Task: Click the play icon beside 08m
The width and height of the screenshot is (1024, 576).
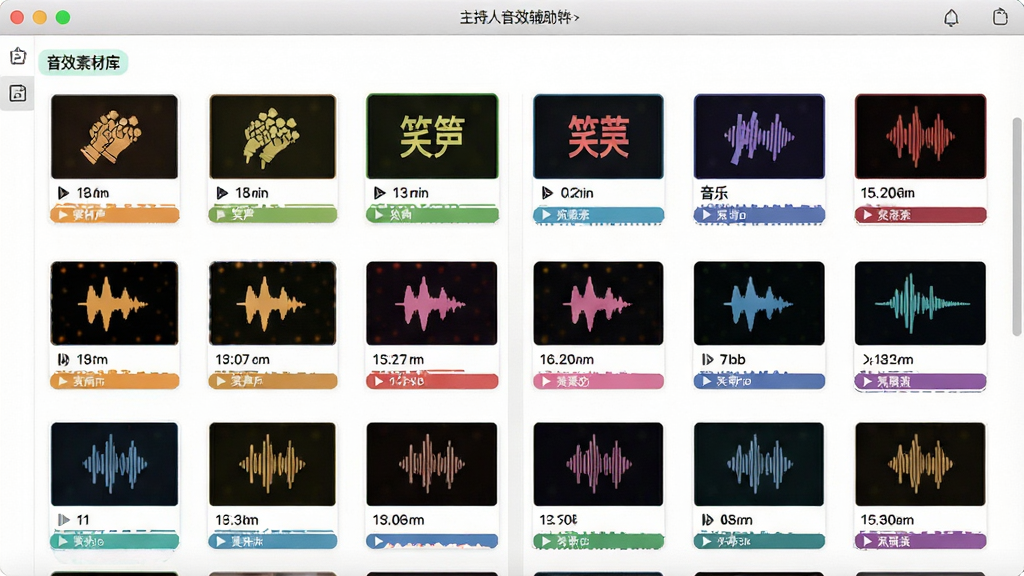Action: pyautogui.click(x=707, y=520)
